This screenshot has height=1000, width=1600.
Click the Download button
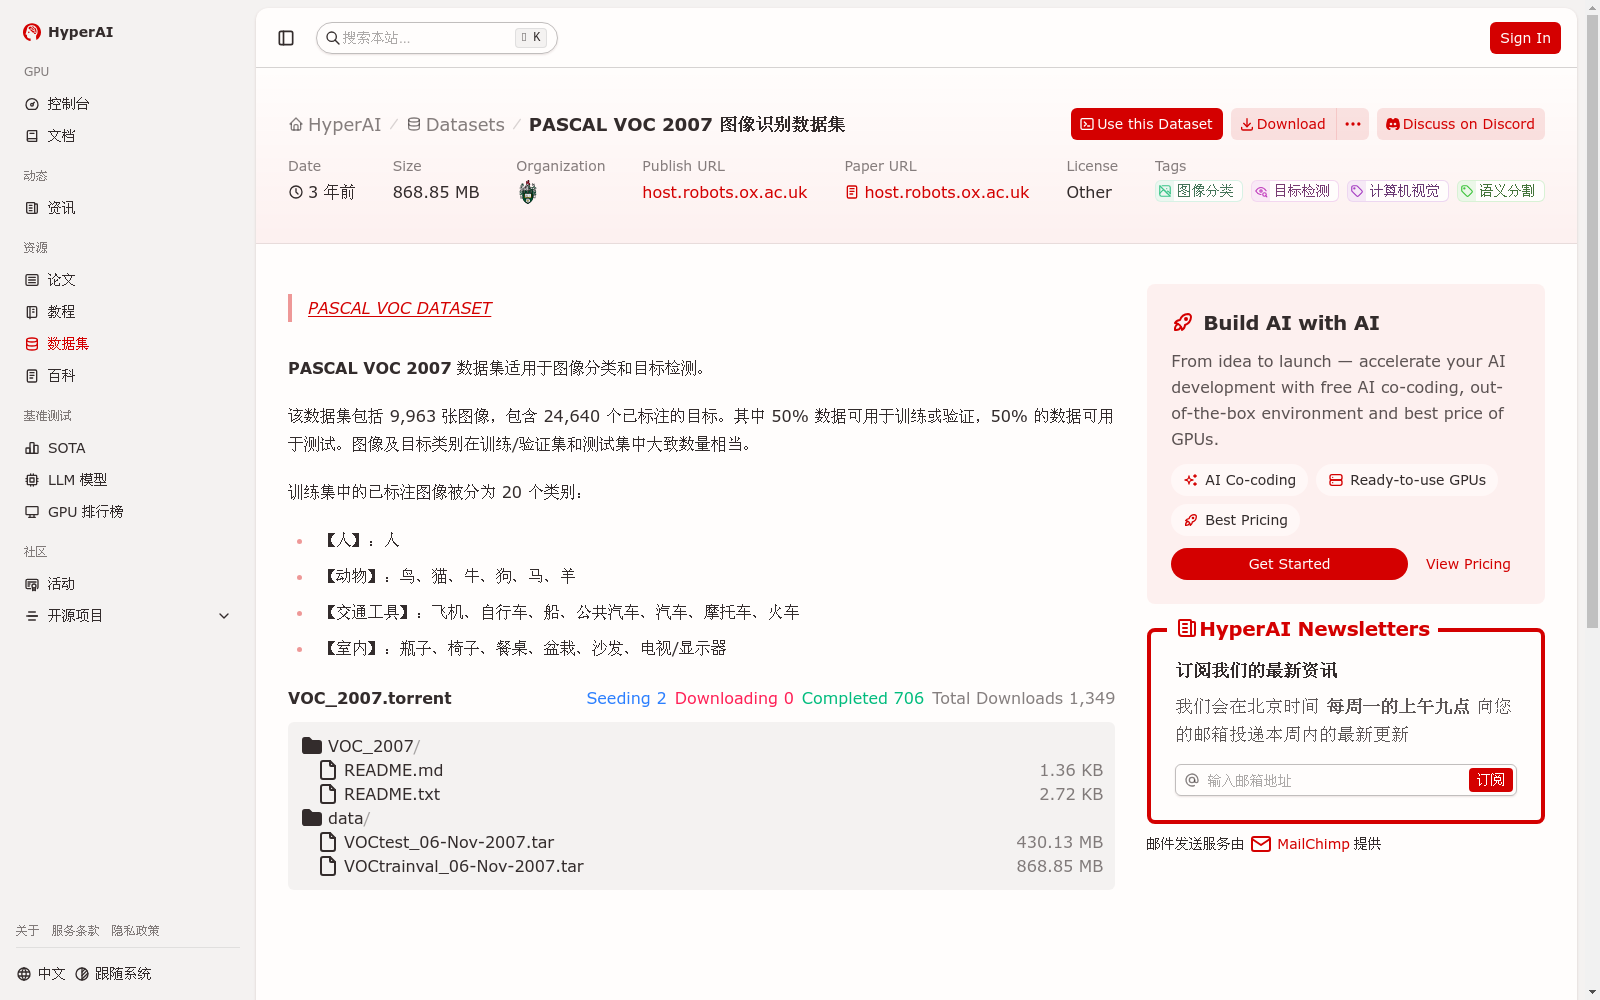pos(1283,124)
